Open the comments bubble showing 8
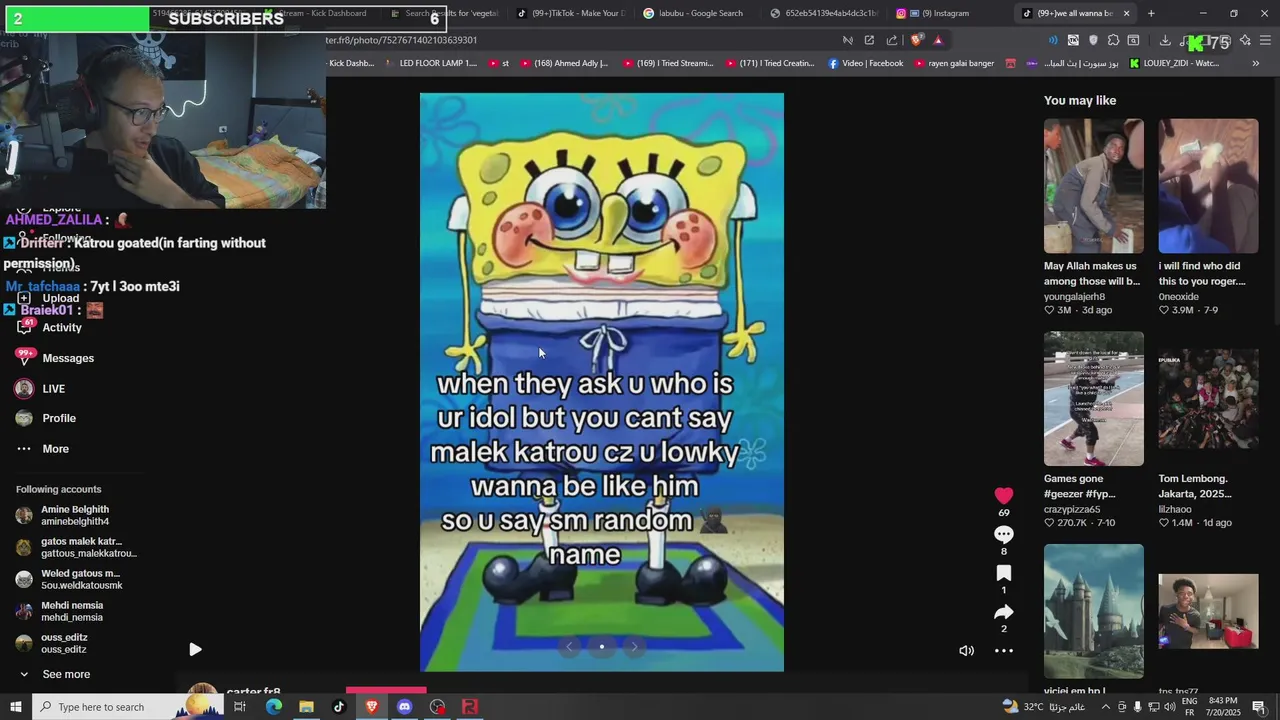1280x720 pixels. coord(1004,534)
